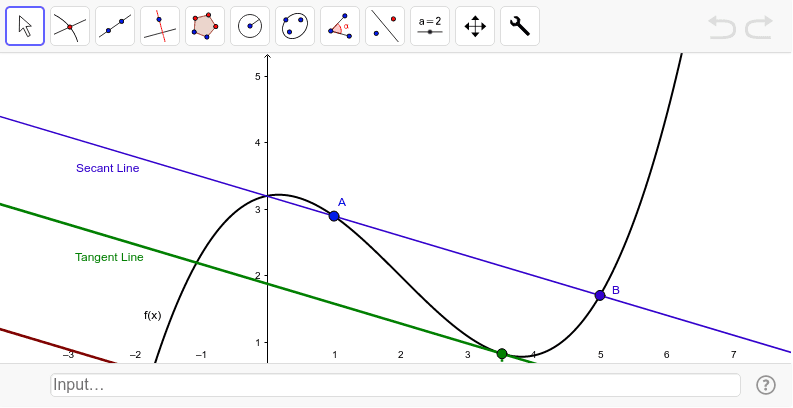
Task: Click the Undo arrow
Action: [x=722, y=27]
